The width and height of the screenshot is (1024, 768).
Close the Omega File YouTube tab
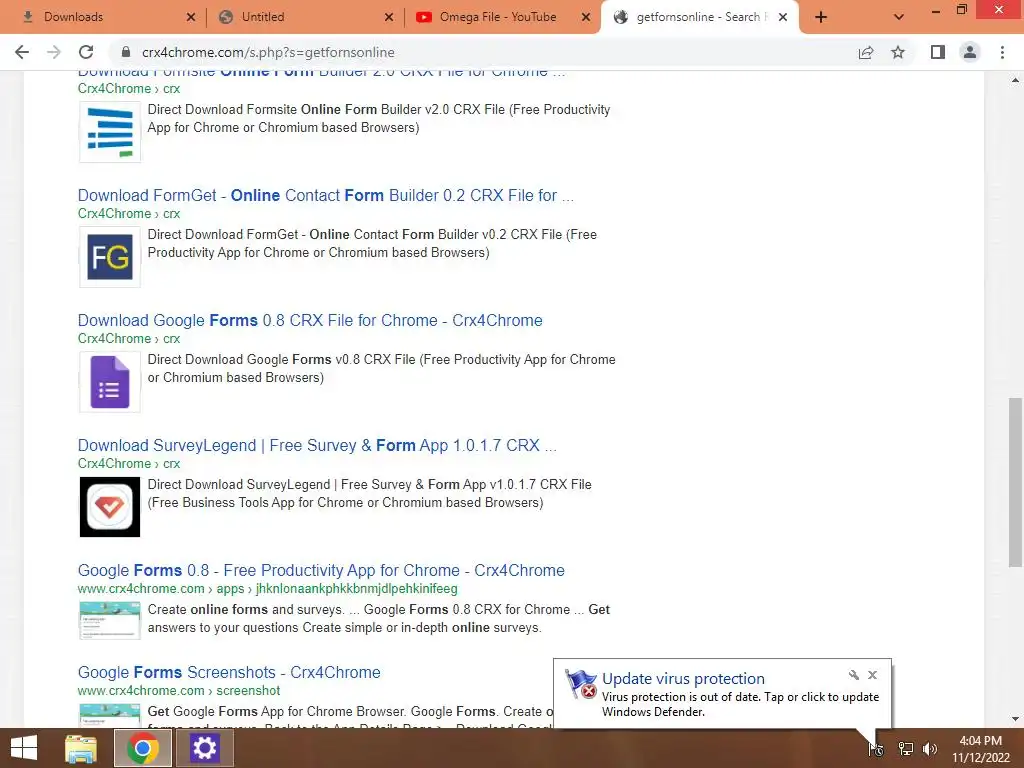coord(586,17)
